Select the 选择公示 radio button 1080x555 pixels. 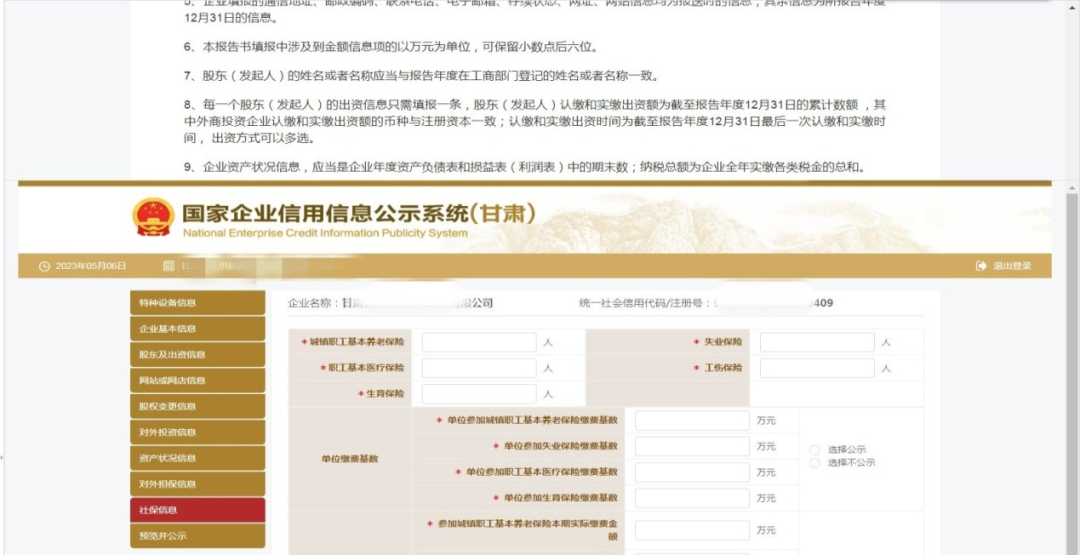[x=815, y=450]
